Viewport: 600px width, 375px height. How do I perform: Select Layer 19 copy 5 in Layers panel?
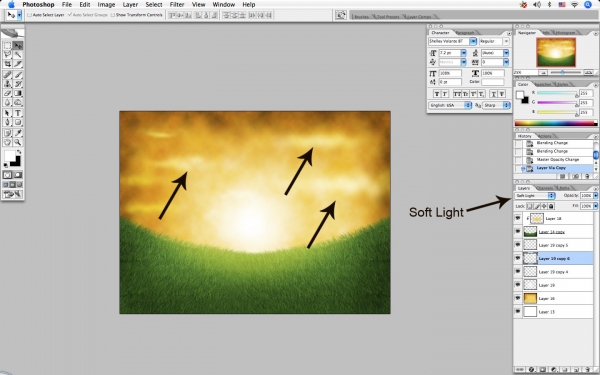click(554, 245)
